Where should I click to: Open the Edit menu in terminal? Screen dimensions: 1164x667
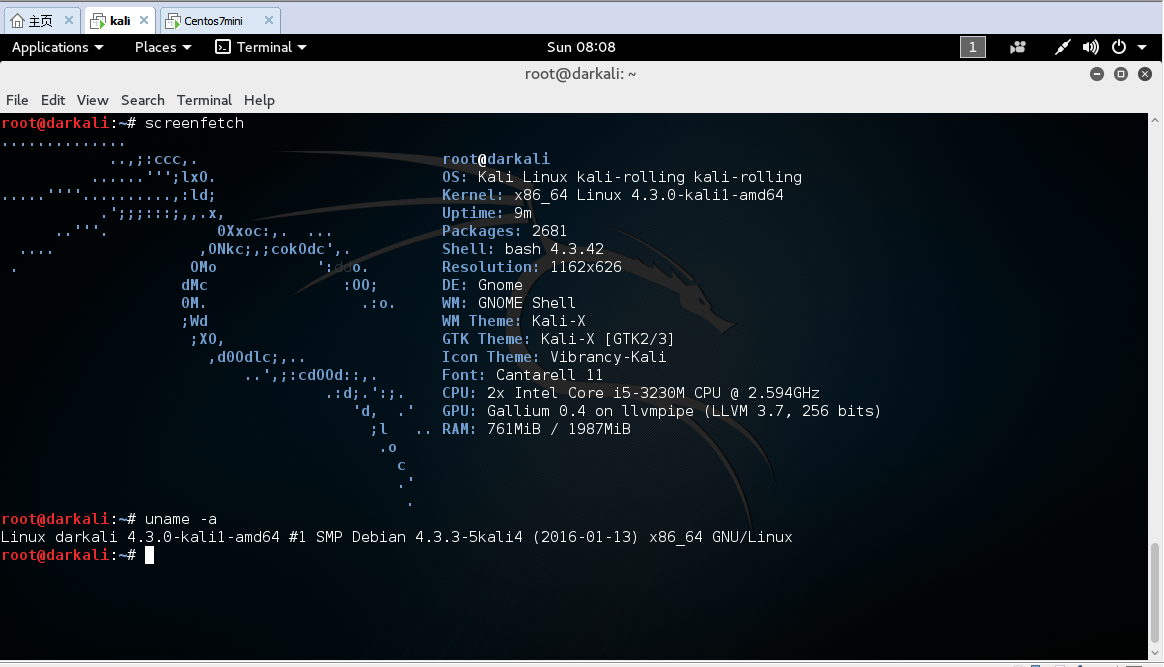click(x=53, y=100)
